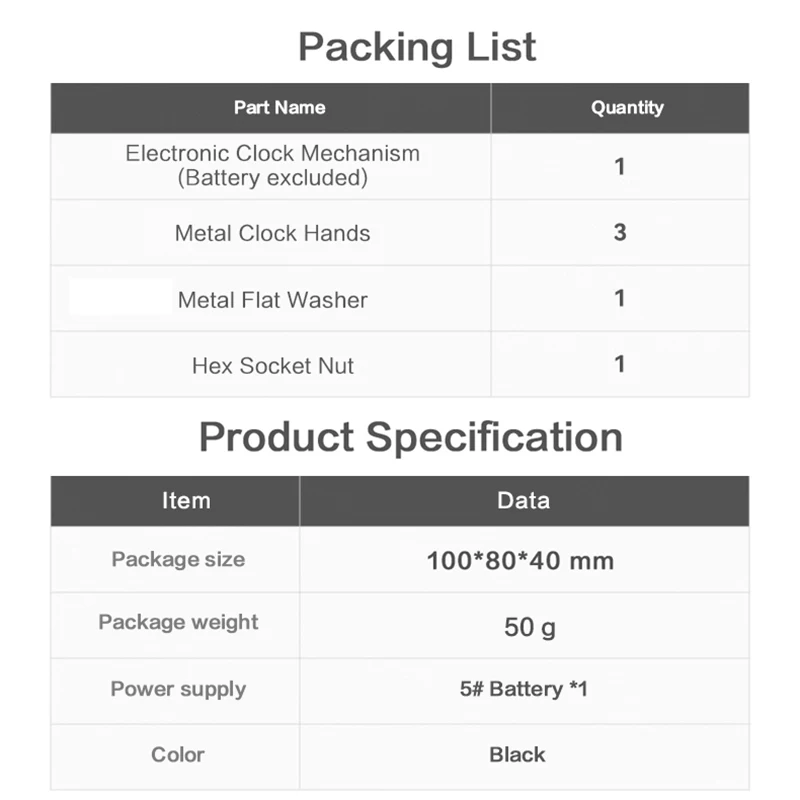
Task: Click the Quantity column header
Action: click(627, 107)
